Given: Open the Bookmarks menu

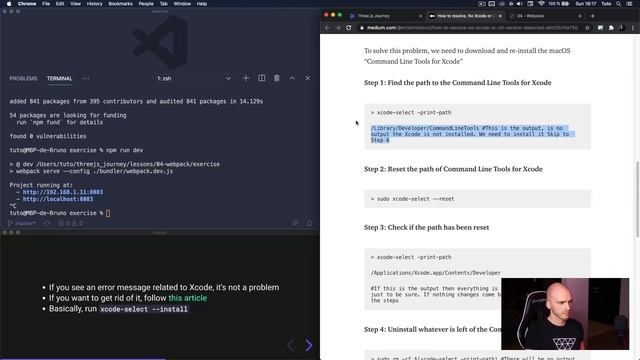Looking at the screenshot, I should 120,4.
